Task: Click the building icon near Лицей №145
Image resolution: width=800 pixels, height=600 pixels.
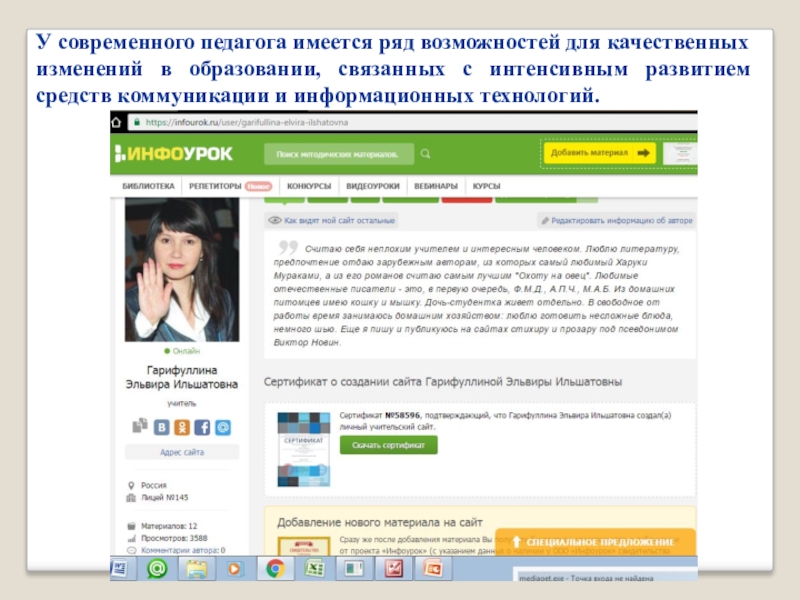Action: tap(131, 497)
